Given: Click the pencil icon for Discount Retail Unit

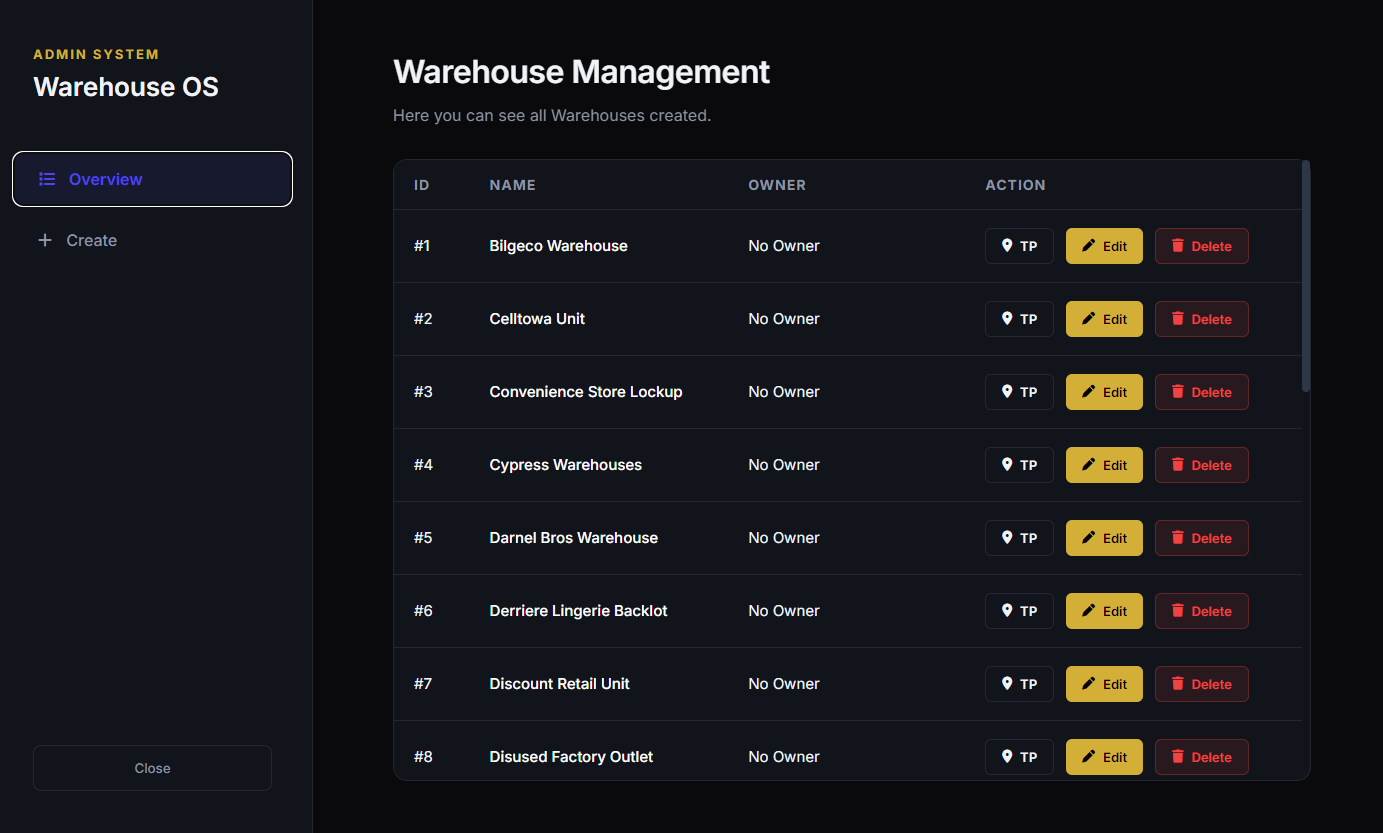Looking at the screenshot, I should click(1089, 684).
